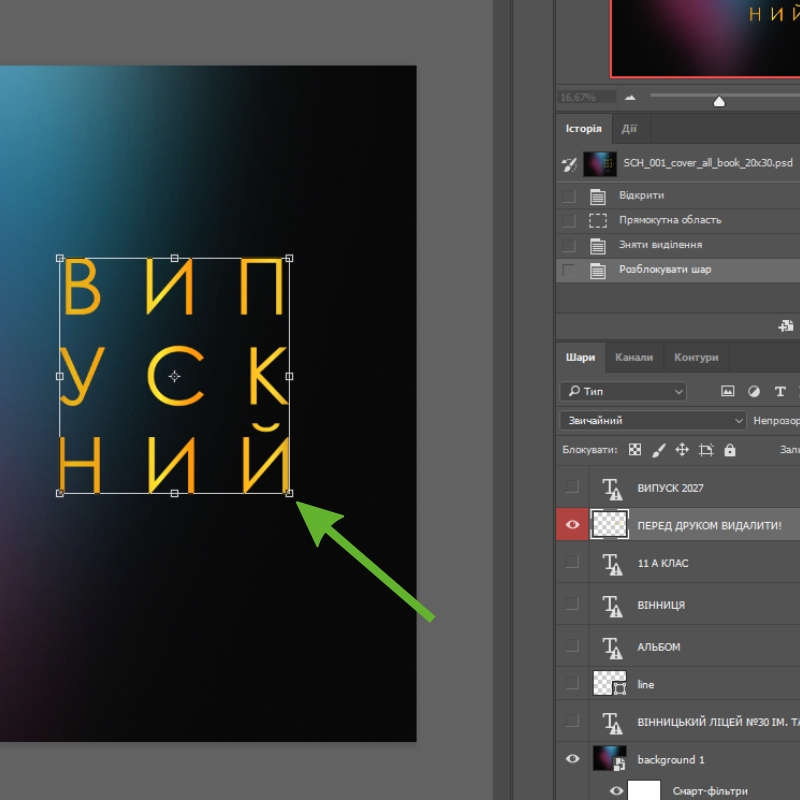Toggle history brush source box for Розблокувати шар
The image size is (800, 800).
pyautogui.click(x=568, y=270)
